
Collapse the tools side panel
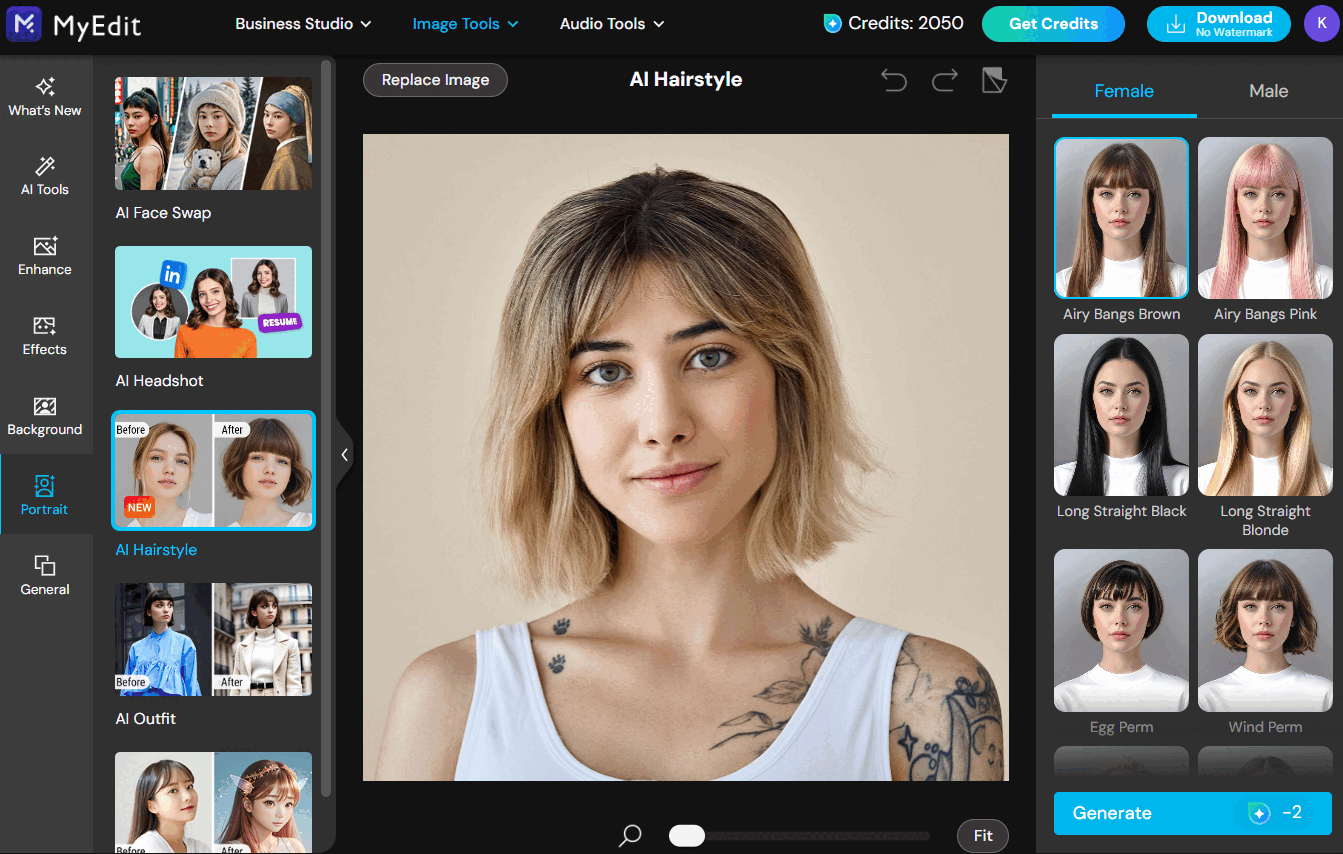click(x=344, y=455)
